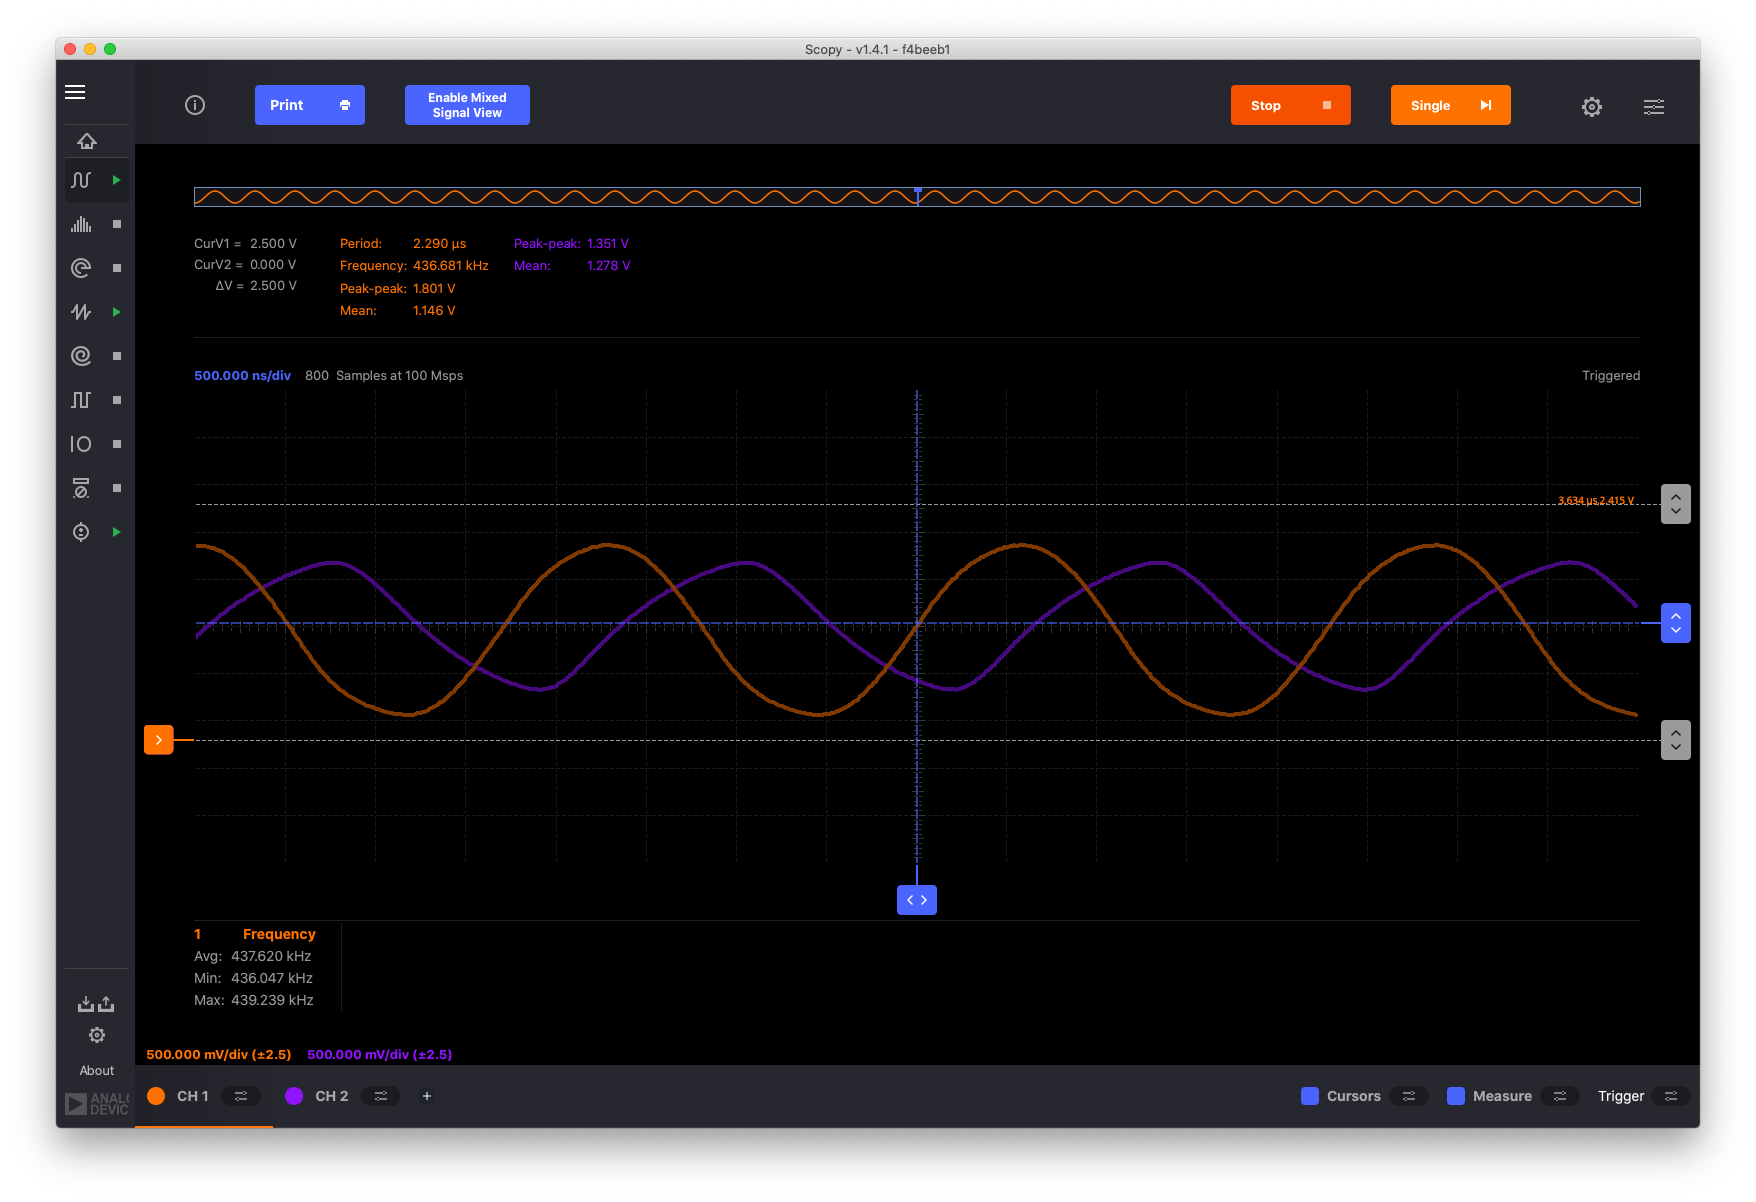Image resolution: width=1756 pixels, height=1202 pixels.
Task: Start Logic Analyzer with its sidebar run toggle
Action: (117, 356)
